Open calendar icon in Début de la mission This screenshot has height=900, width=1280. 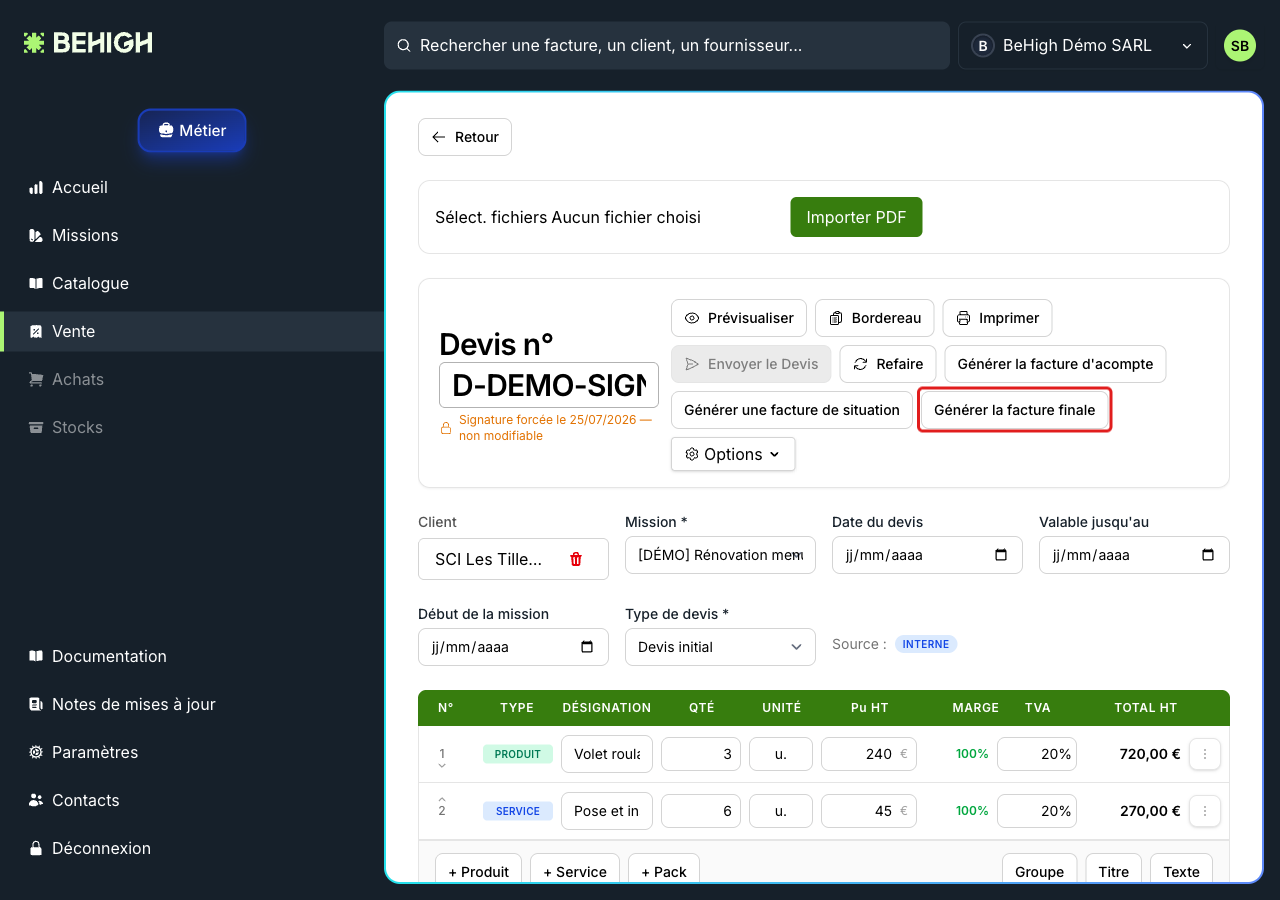coord(587,647)
